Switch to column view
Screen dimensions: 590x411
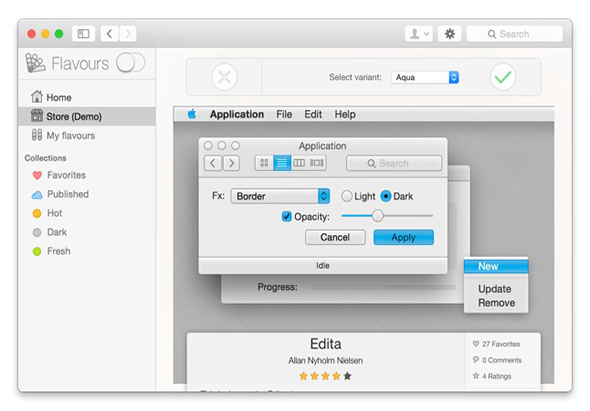pyautogui.click(x=299, y=163)
